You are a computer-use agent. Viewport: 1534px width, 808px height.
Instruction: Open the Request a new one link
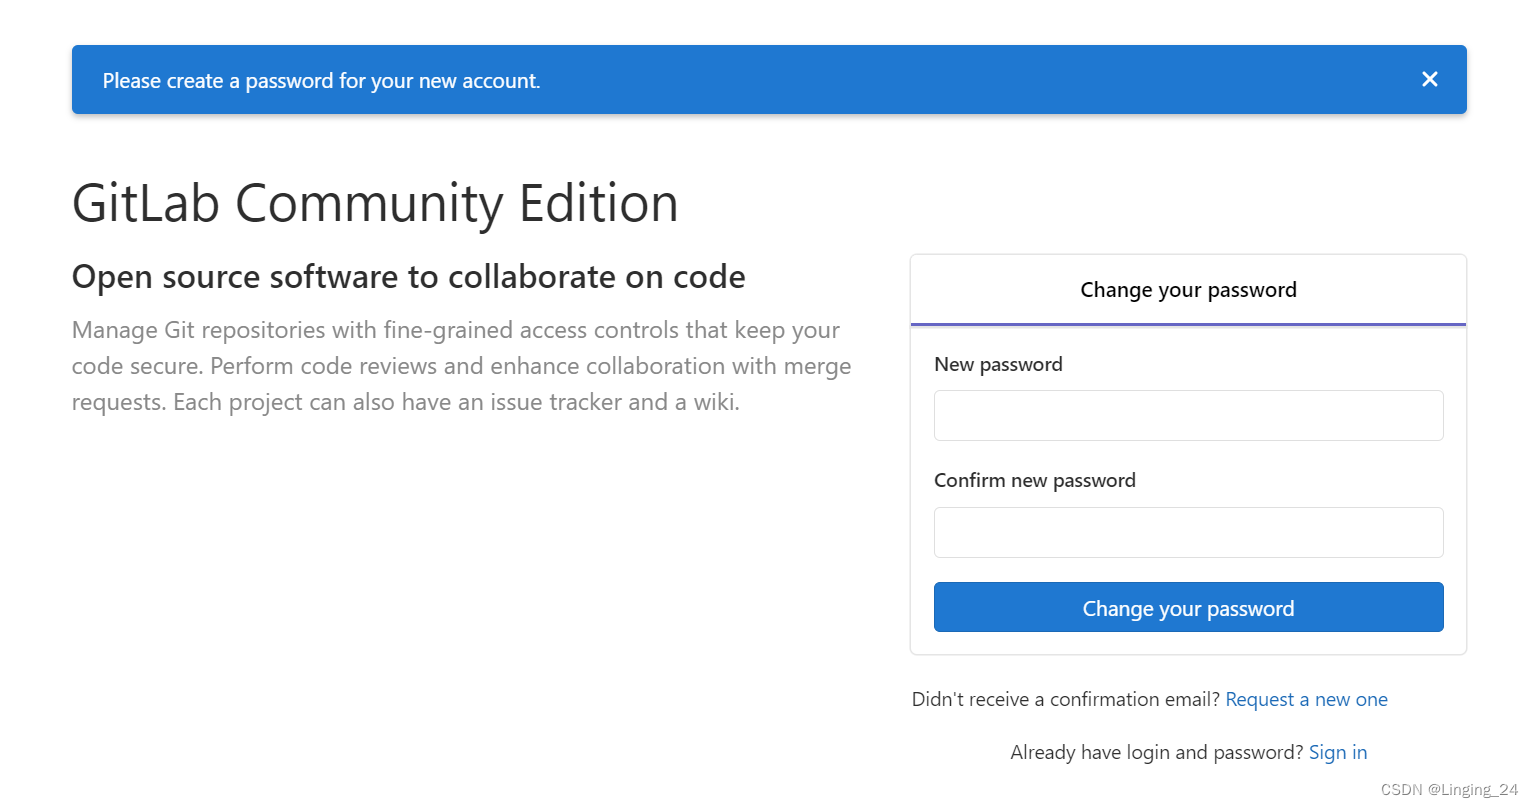click(x=1306, y=699)
